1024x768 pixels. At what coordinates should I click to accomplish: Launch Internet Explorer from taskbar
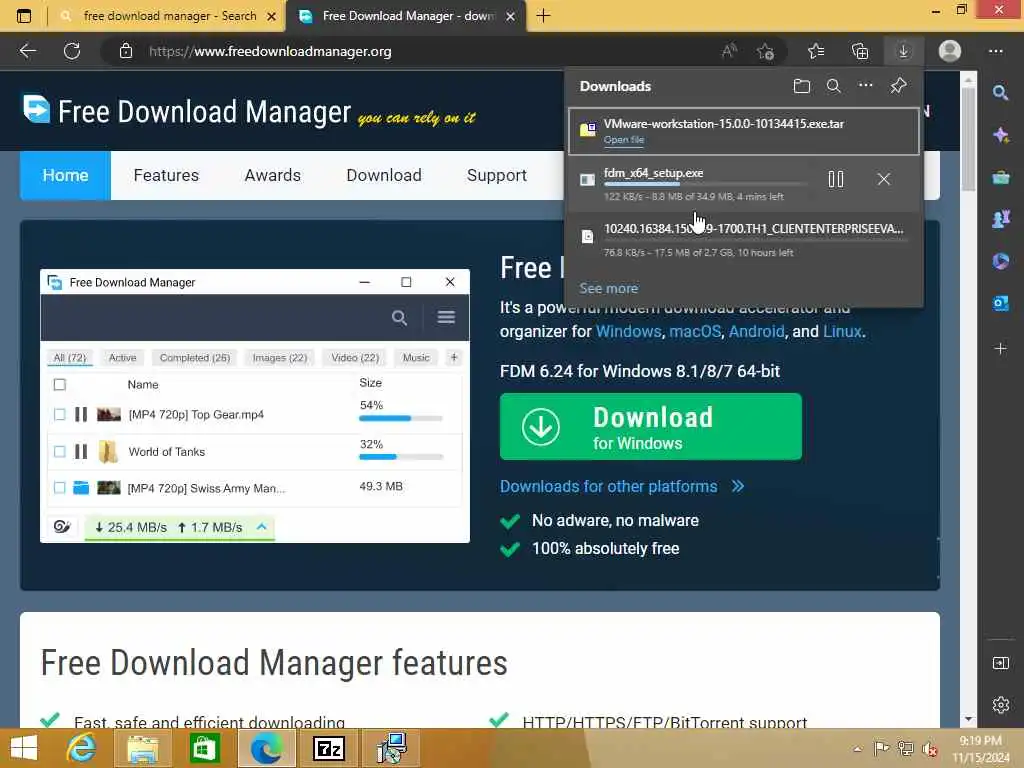81,748
